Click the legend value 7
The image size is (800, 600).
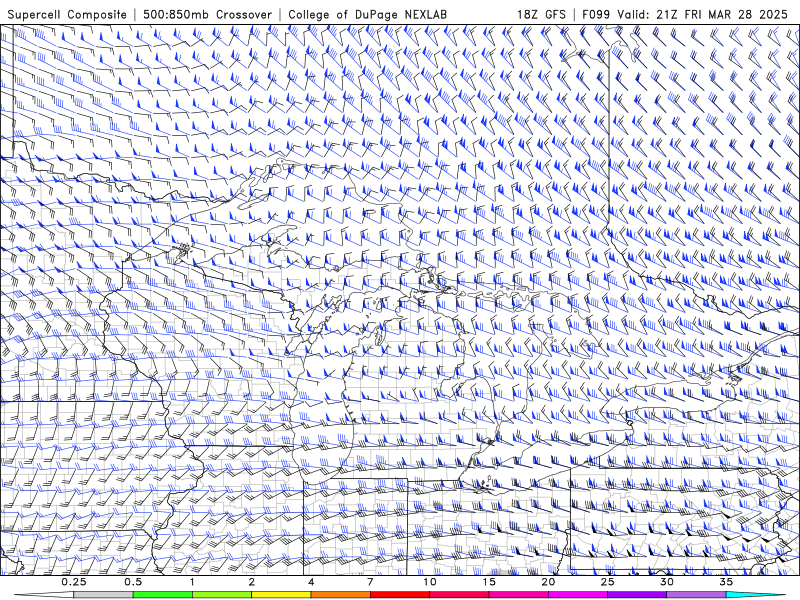(x=370, y=582)
